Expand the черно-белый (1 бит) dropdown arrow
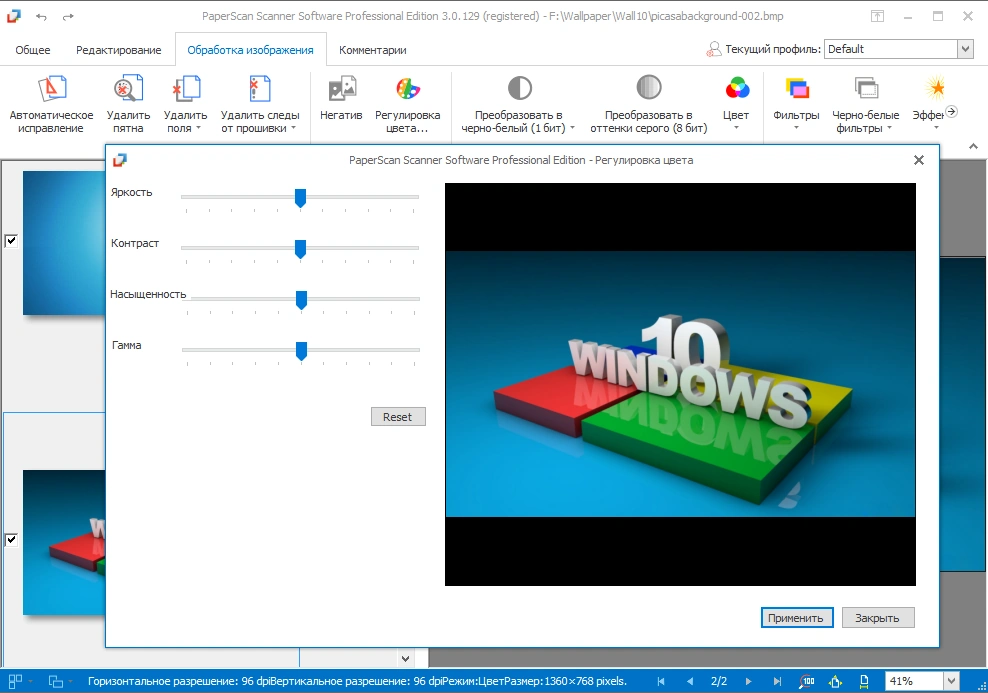The width and height of the screenshot is (988, 693). 572,129
